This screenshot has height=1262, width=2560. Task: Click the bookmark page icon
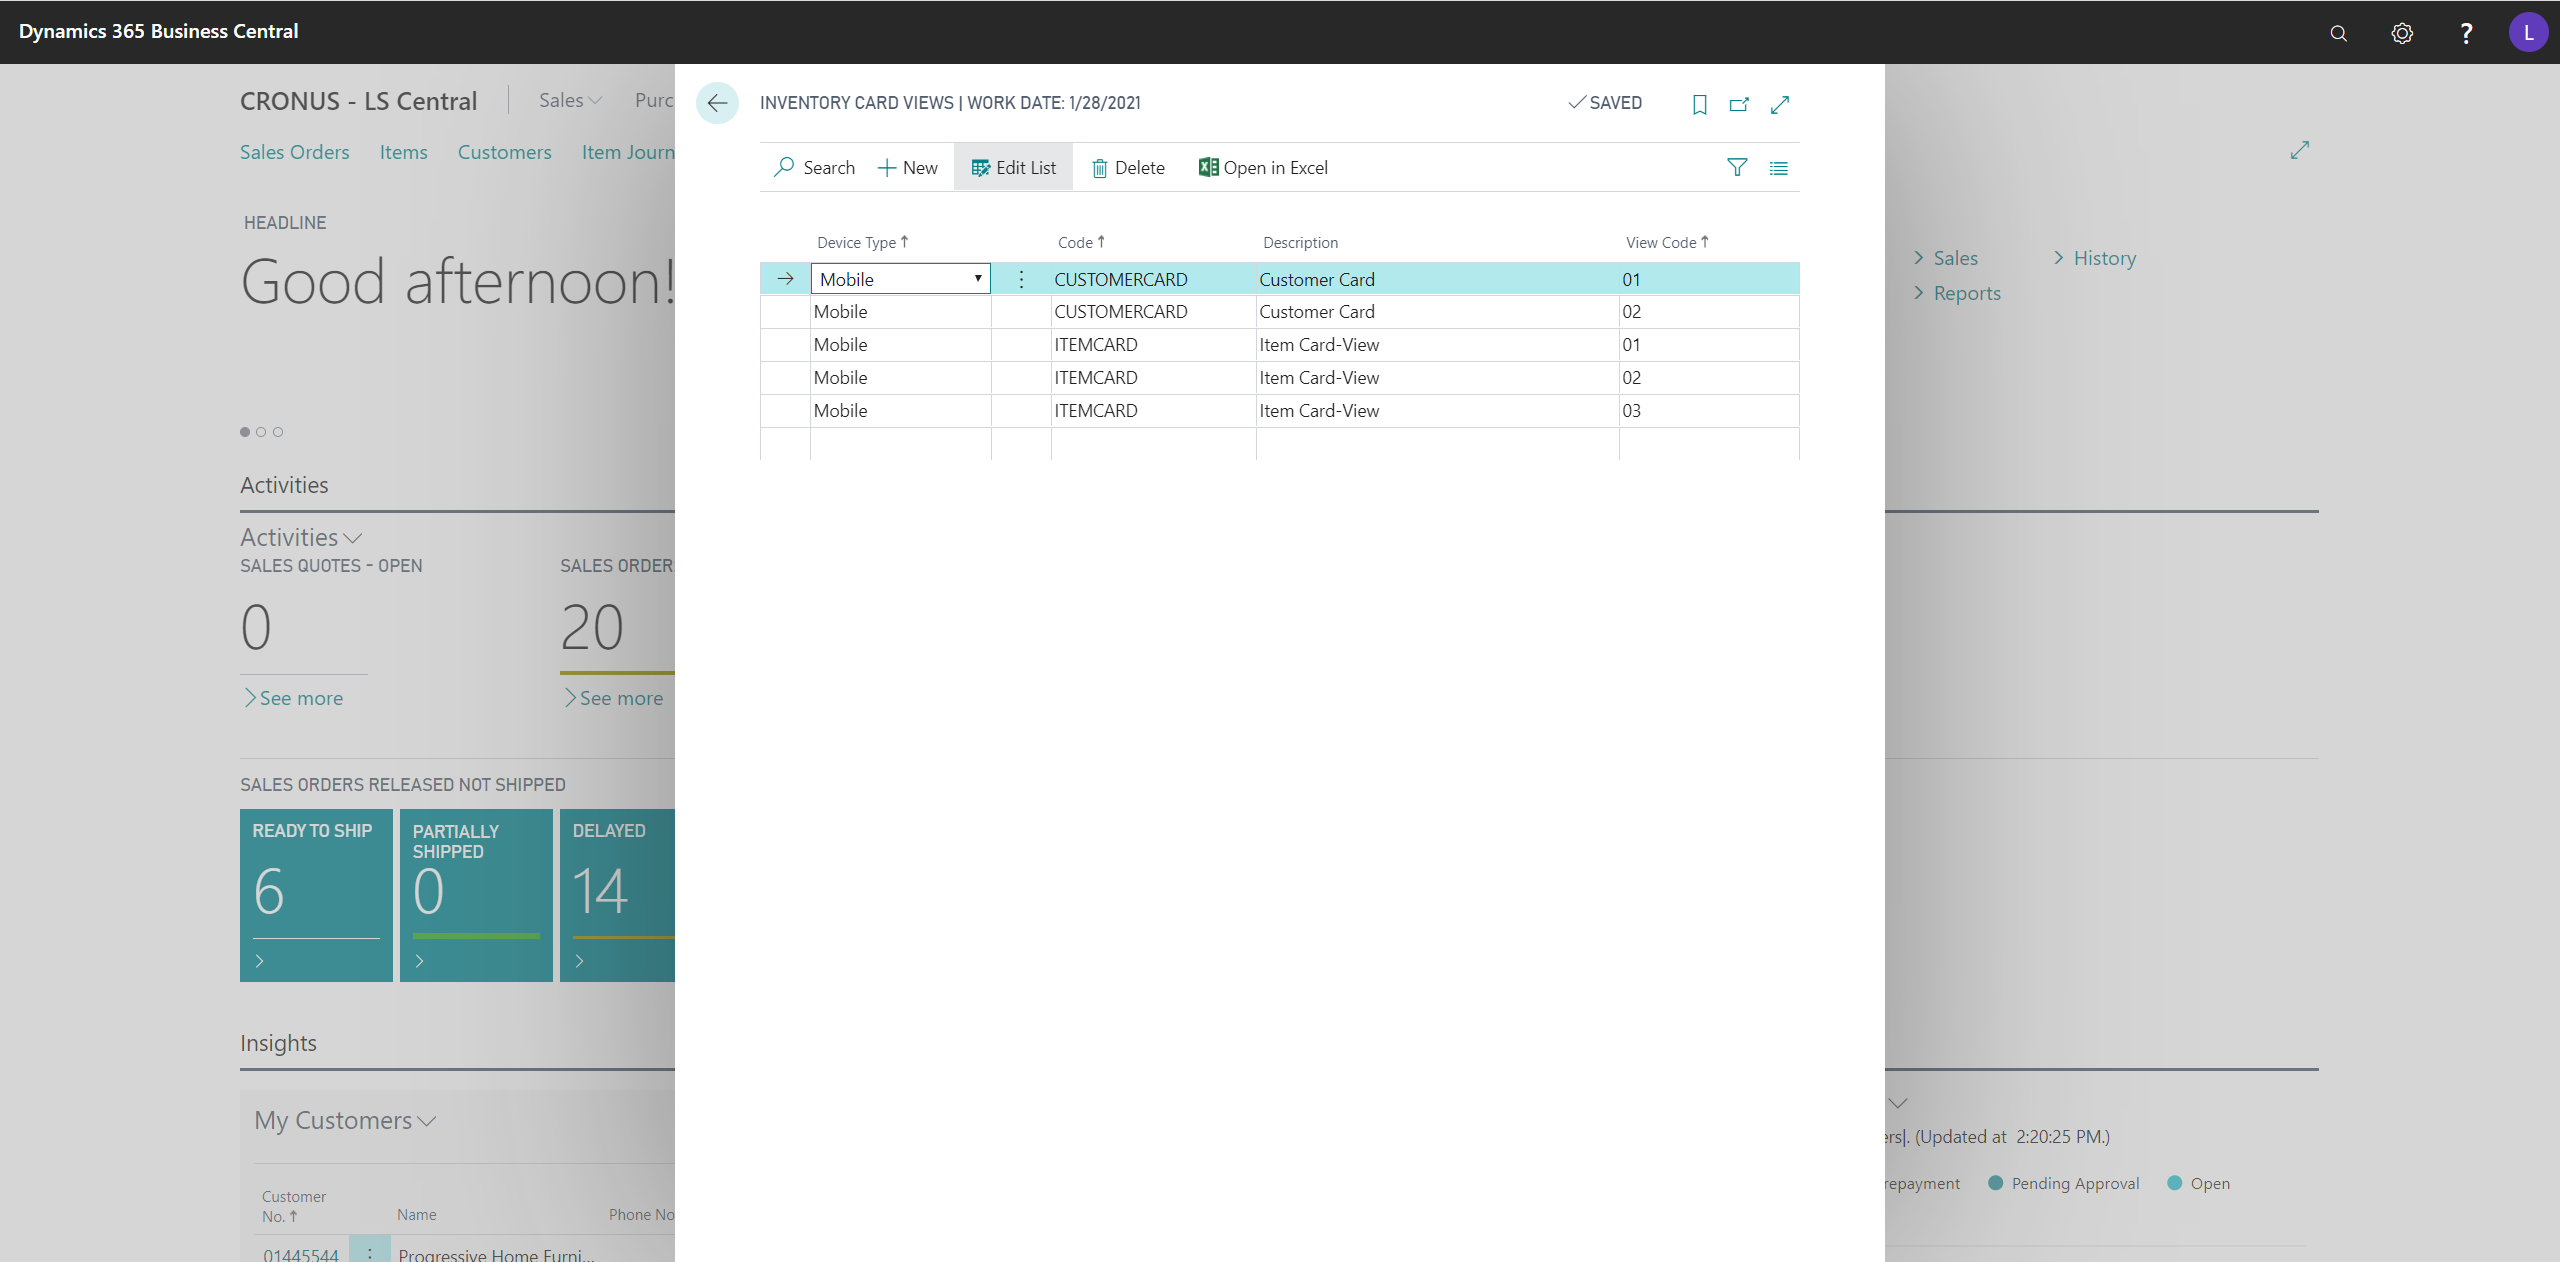[1699, 104]
